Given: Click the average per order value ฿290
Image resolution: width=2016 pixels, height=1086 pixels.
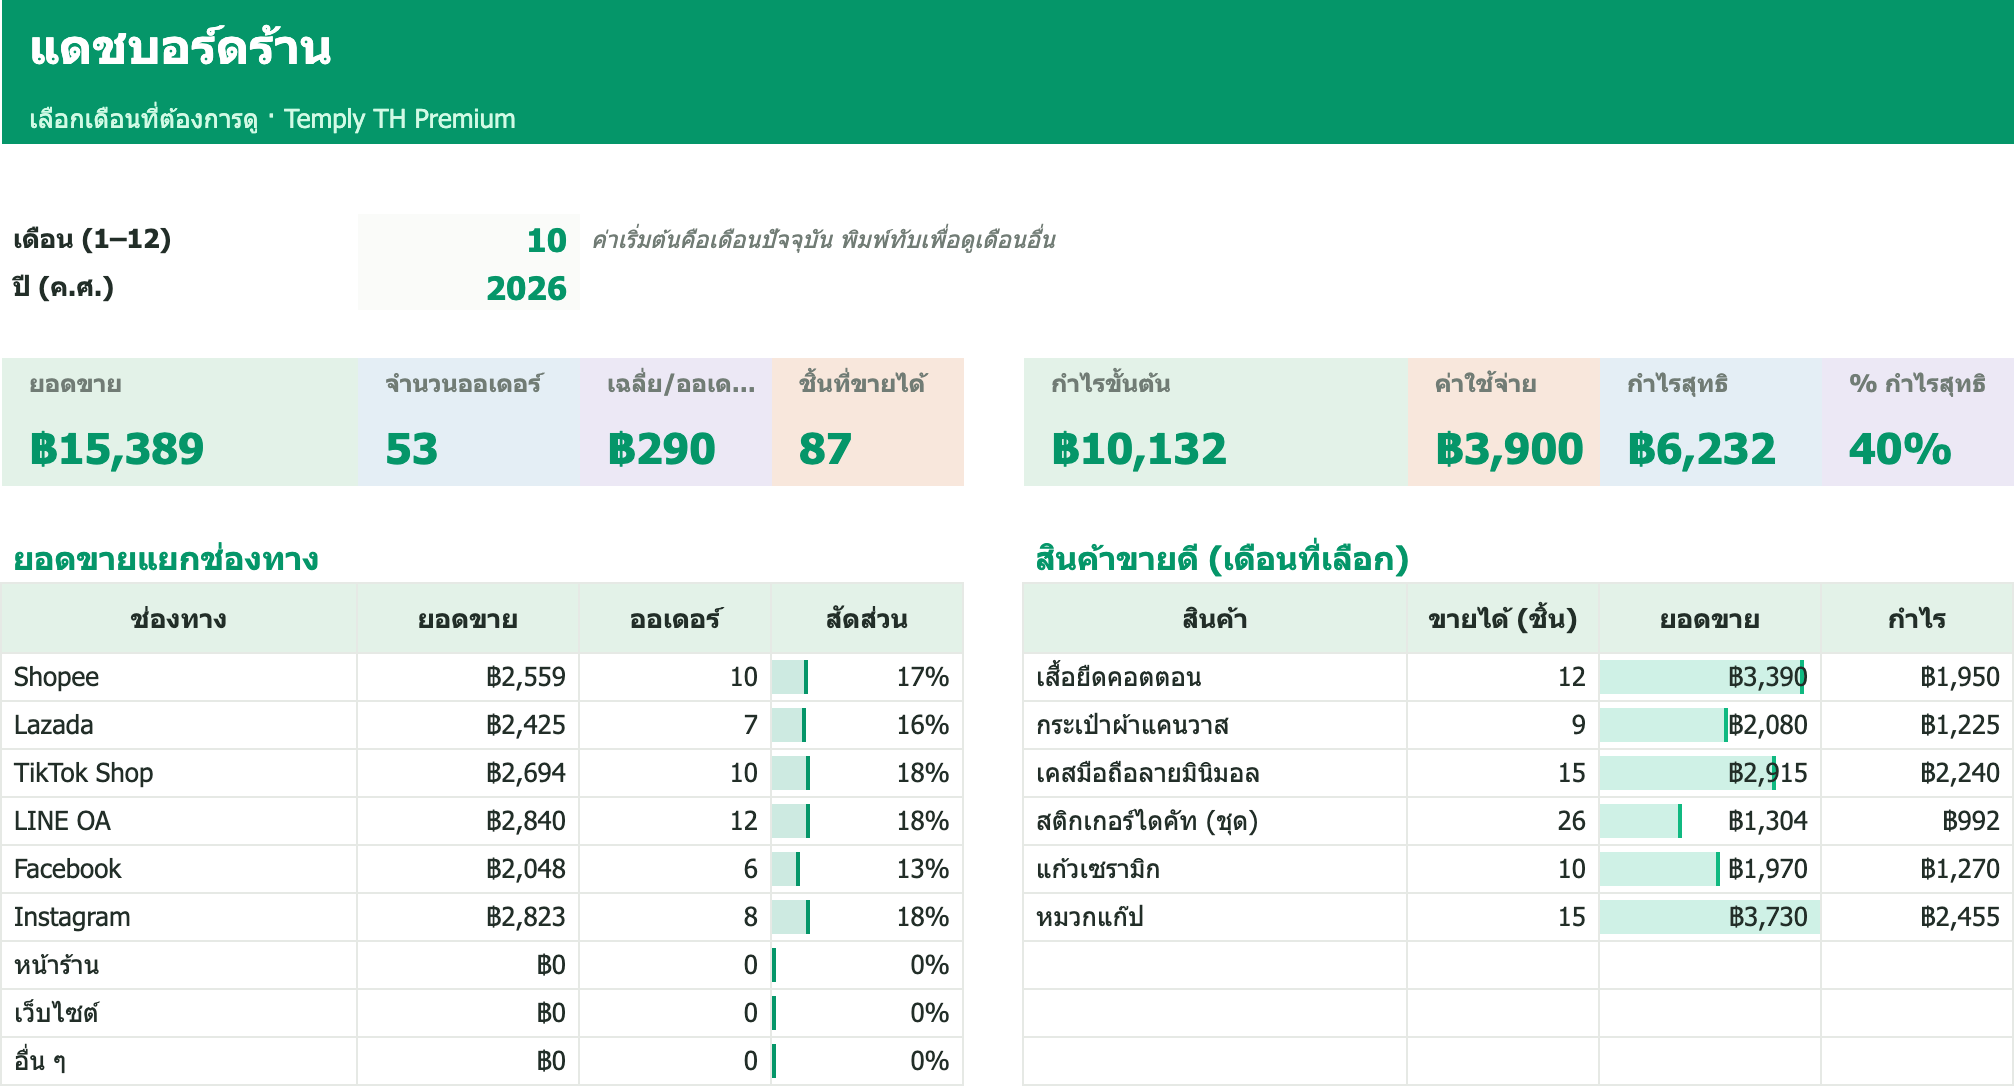Looking at the screenshot, I should click(x=661, y=449).
